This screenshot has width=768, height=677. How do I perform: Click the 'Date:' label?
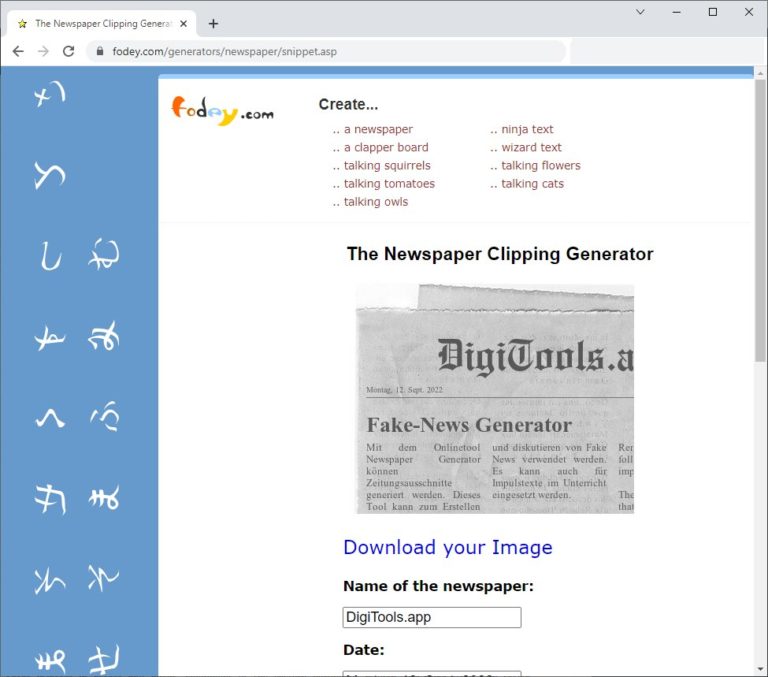tap(364, 650)
